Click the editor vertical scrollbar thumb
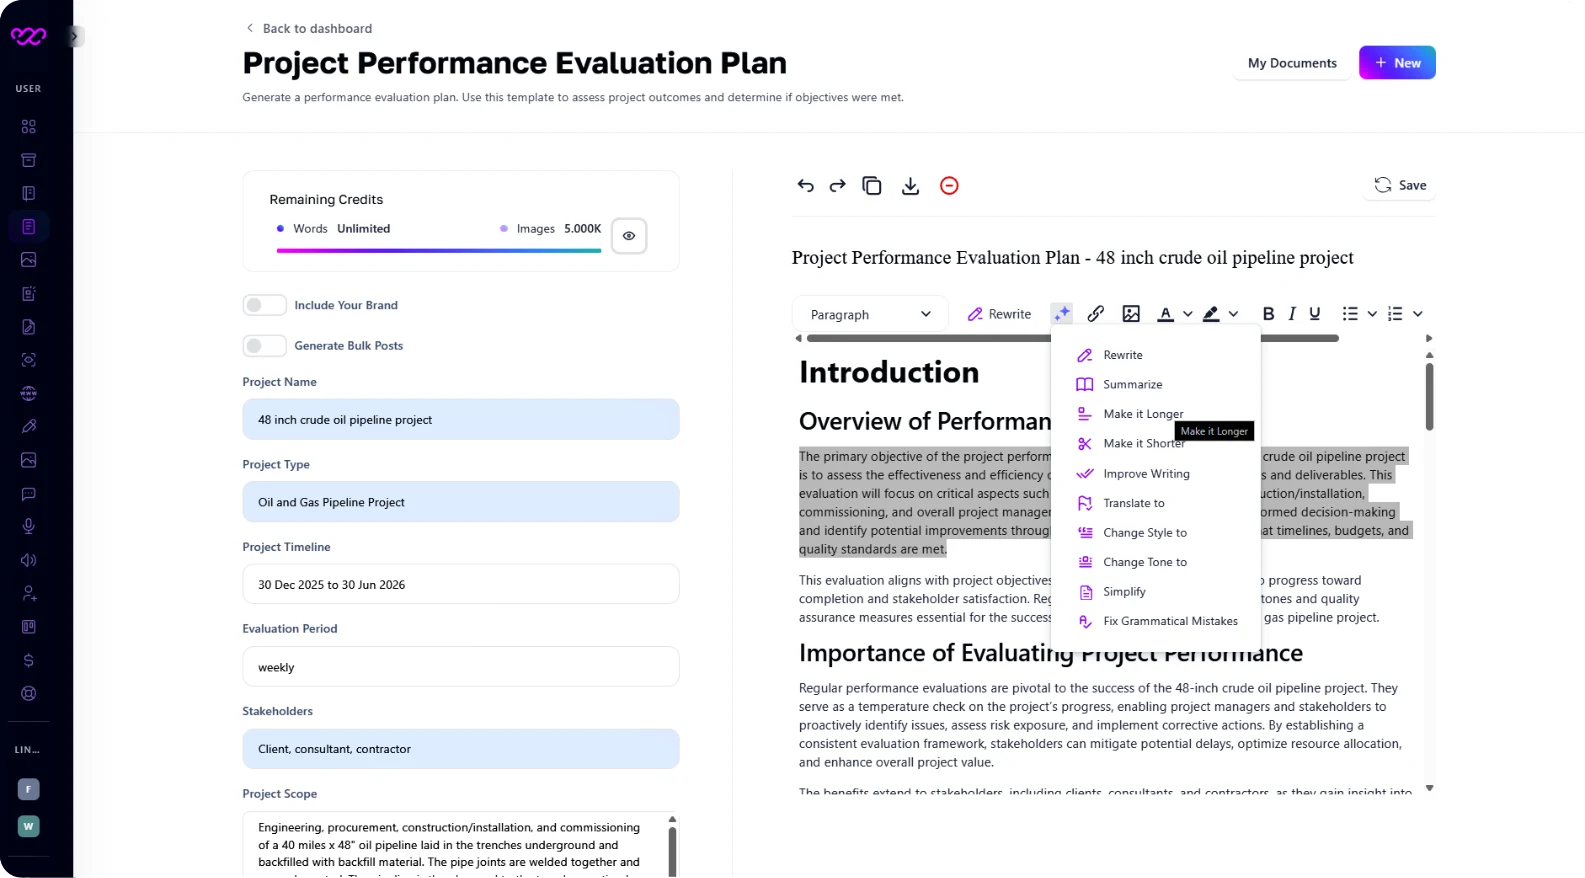This screenshot has height=878, width=1585. [1429, 397]
